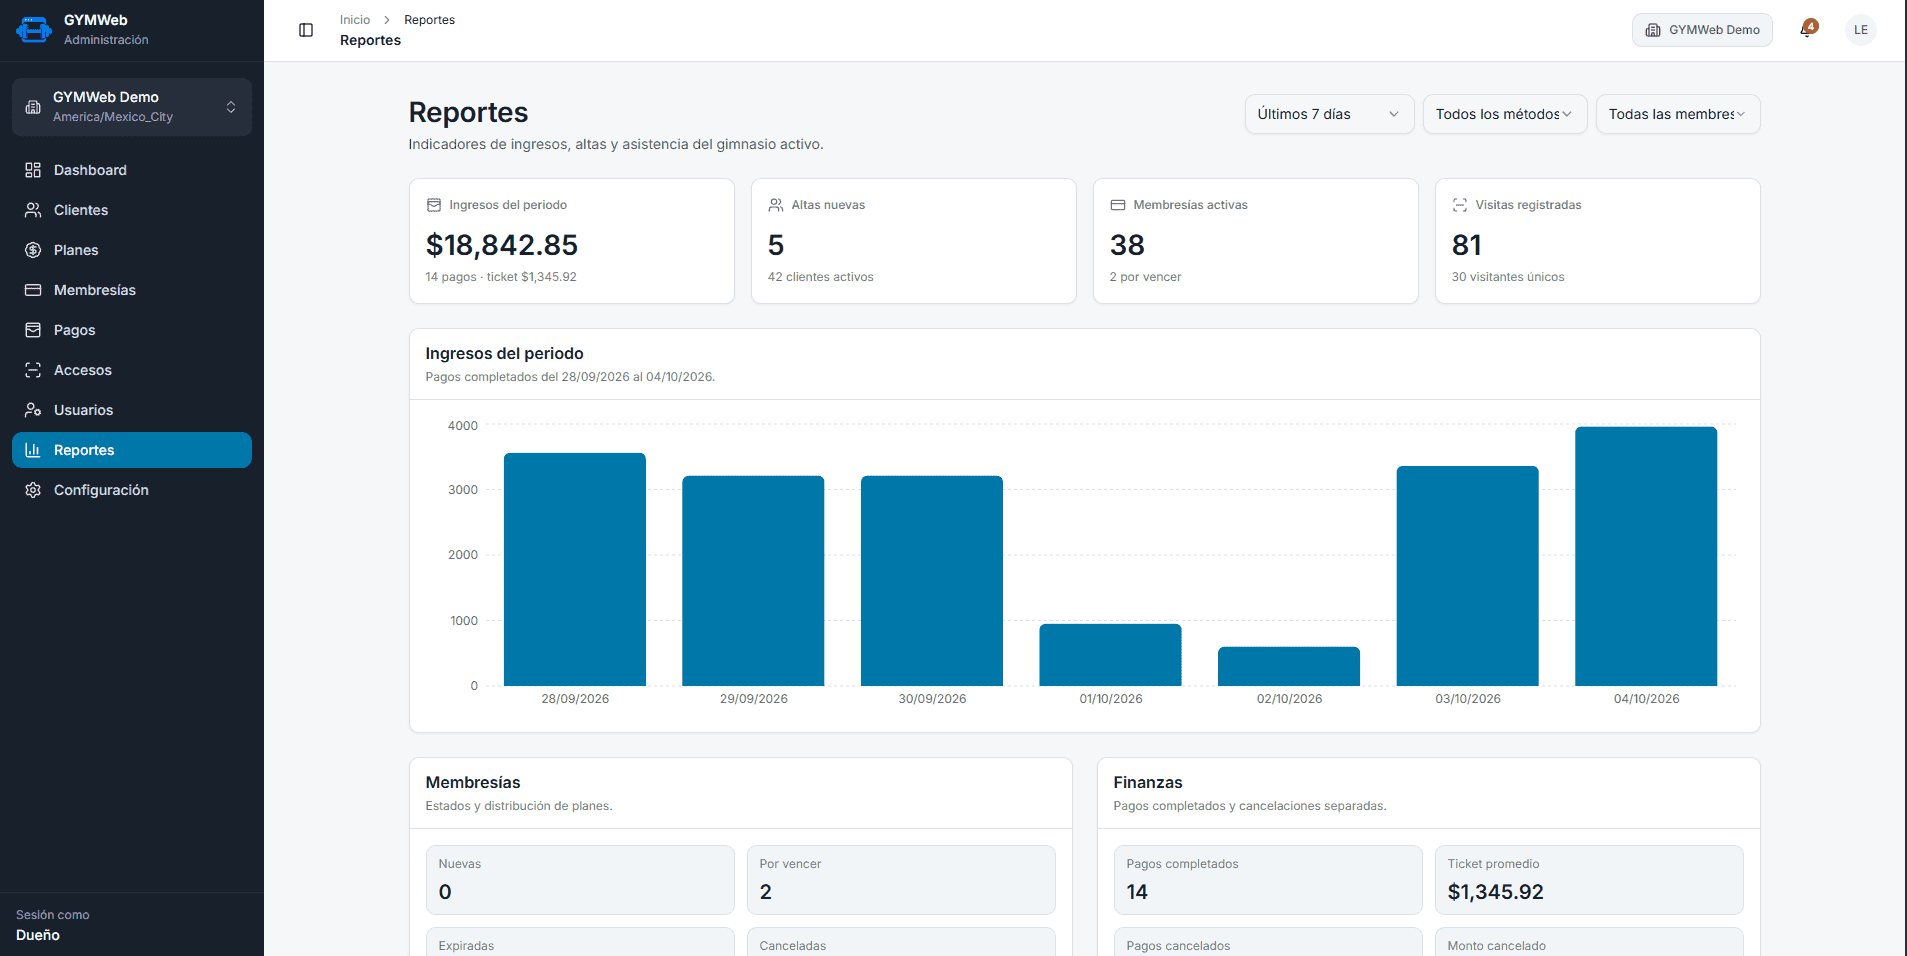Click the 30 visitantes únicos text
Screen dimensions: 1907x956
coord(1508,277)
